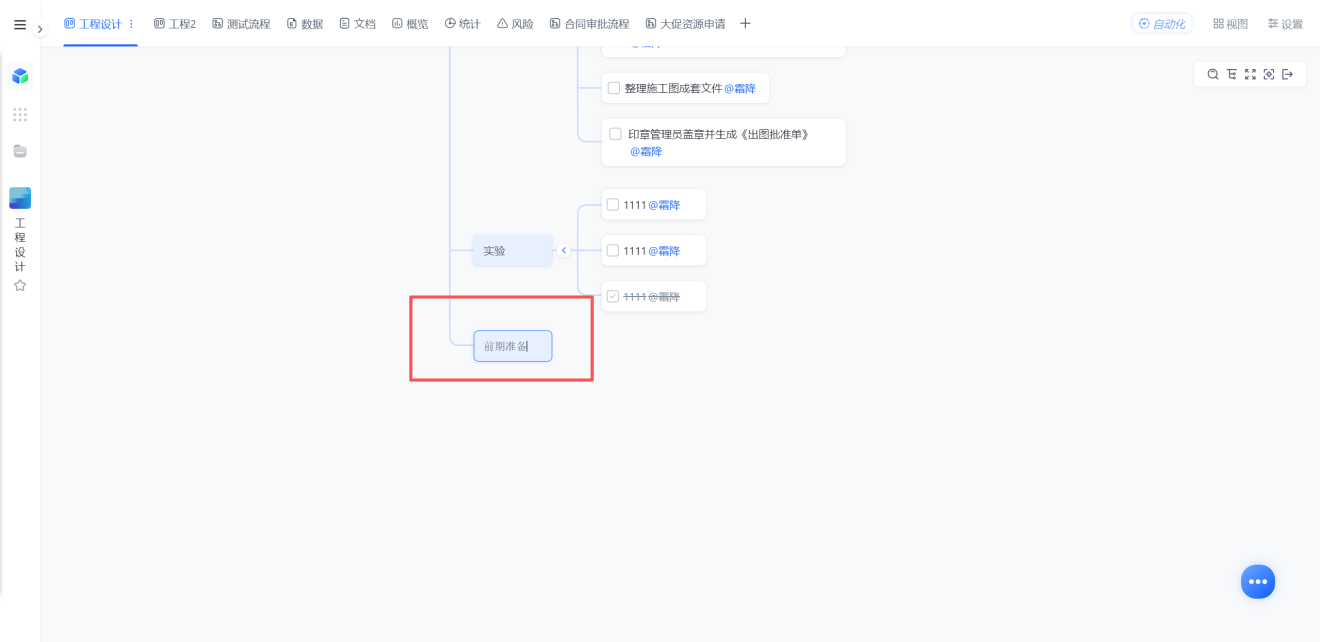
Task: Click the 前期准备 node text input
Action: click(x=513, y=346)
